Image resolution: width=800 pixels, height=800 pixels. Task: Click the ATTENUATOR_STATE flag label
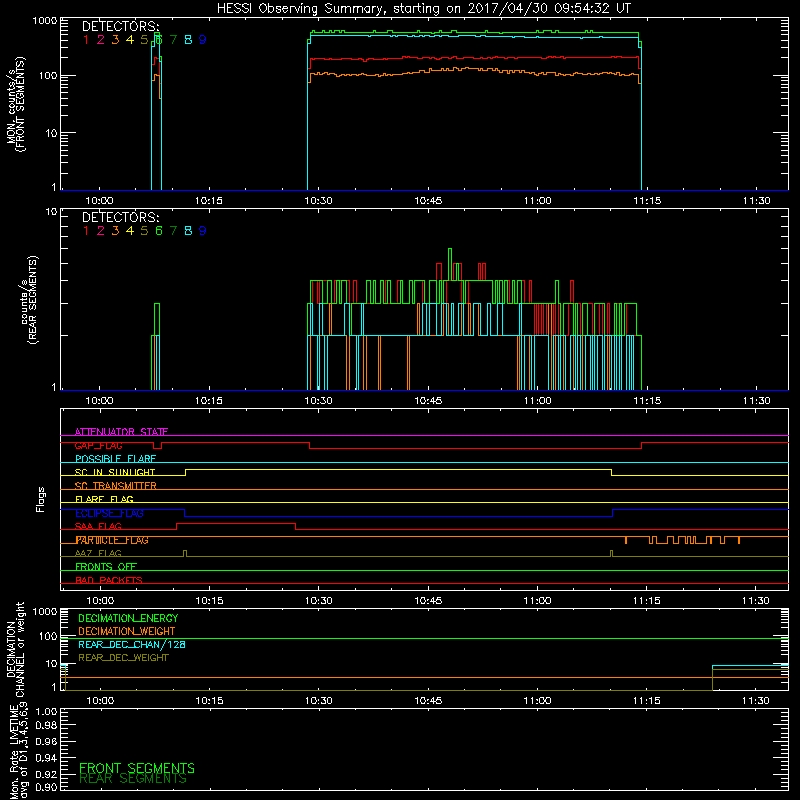tap(121, 432)
